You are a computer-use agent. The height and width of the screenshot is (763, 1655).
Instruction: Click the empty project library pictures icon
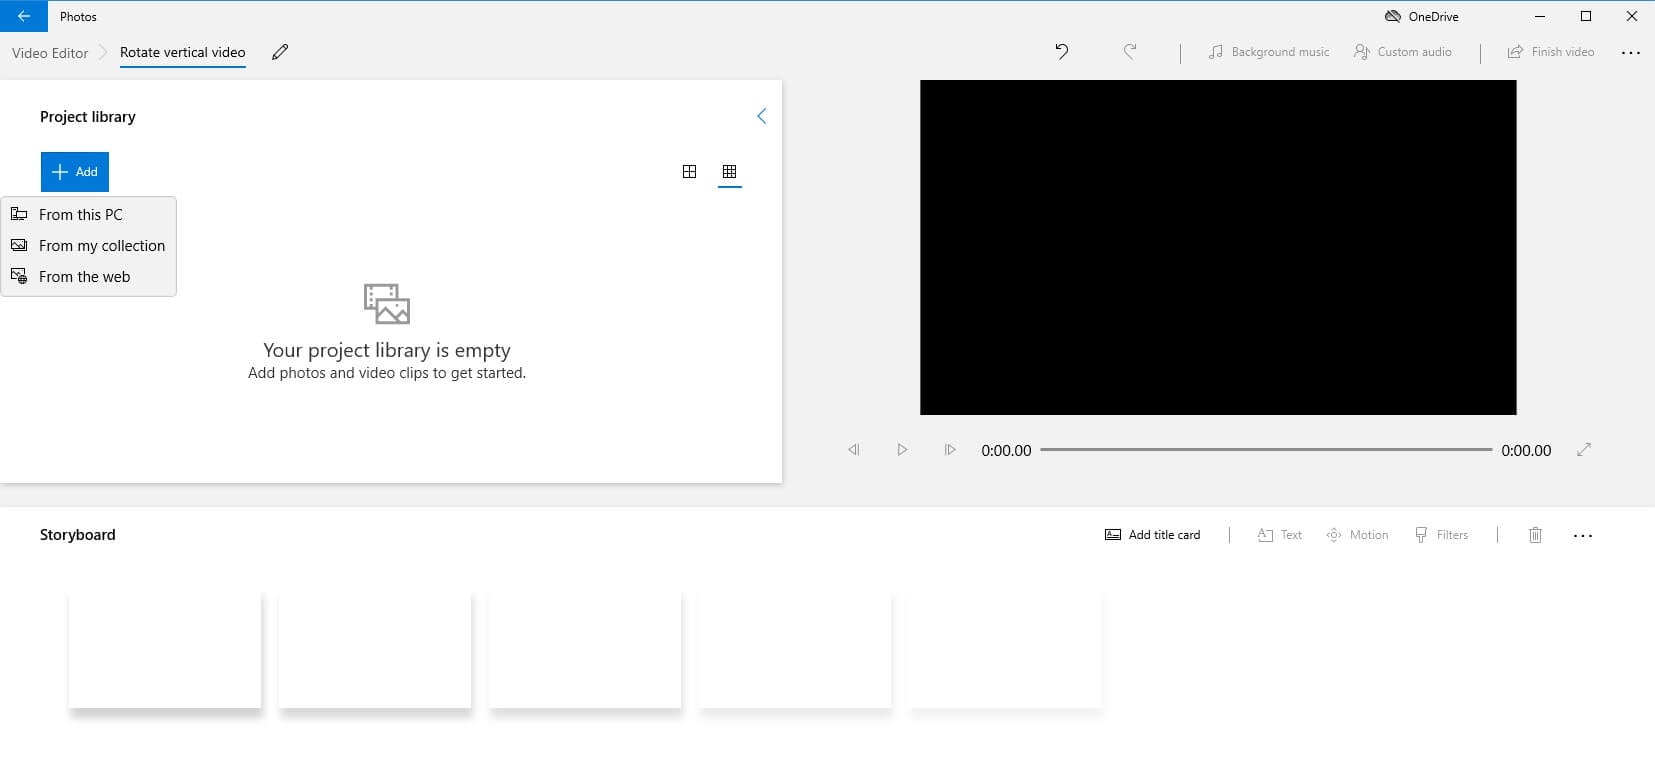(387, 304)
